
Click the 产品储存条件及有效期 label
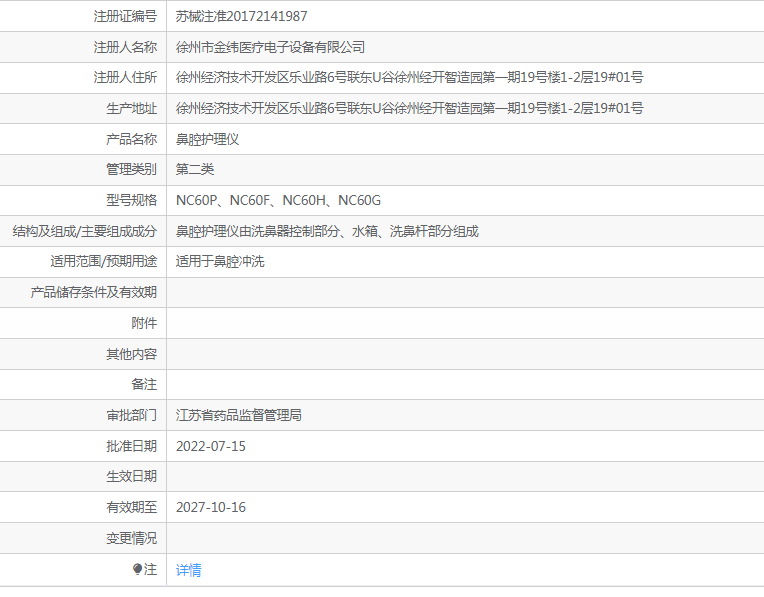click(x=94, y=292)
